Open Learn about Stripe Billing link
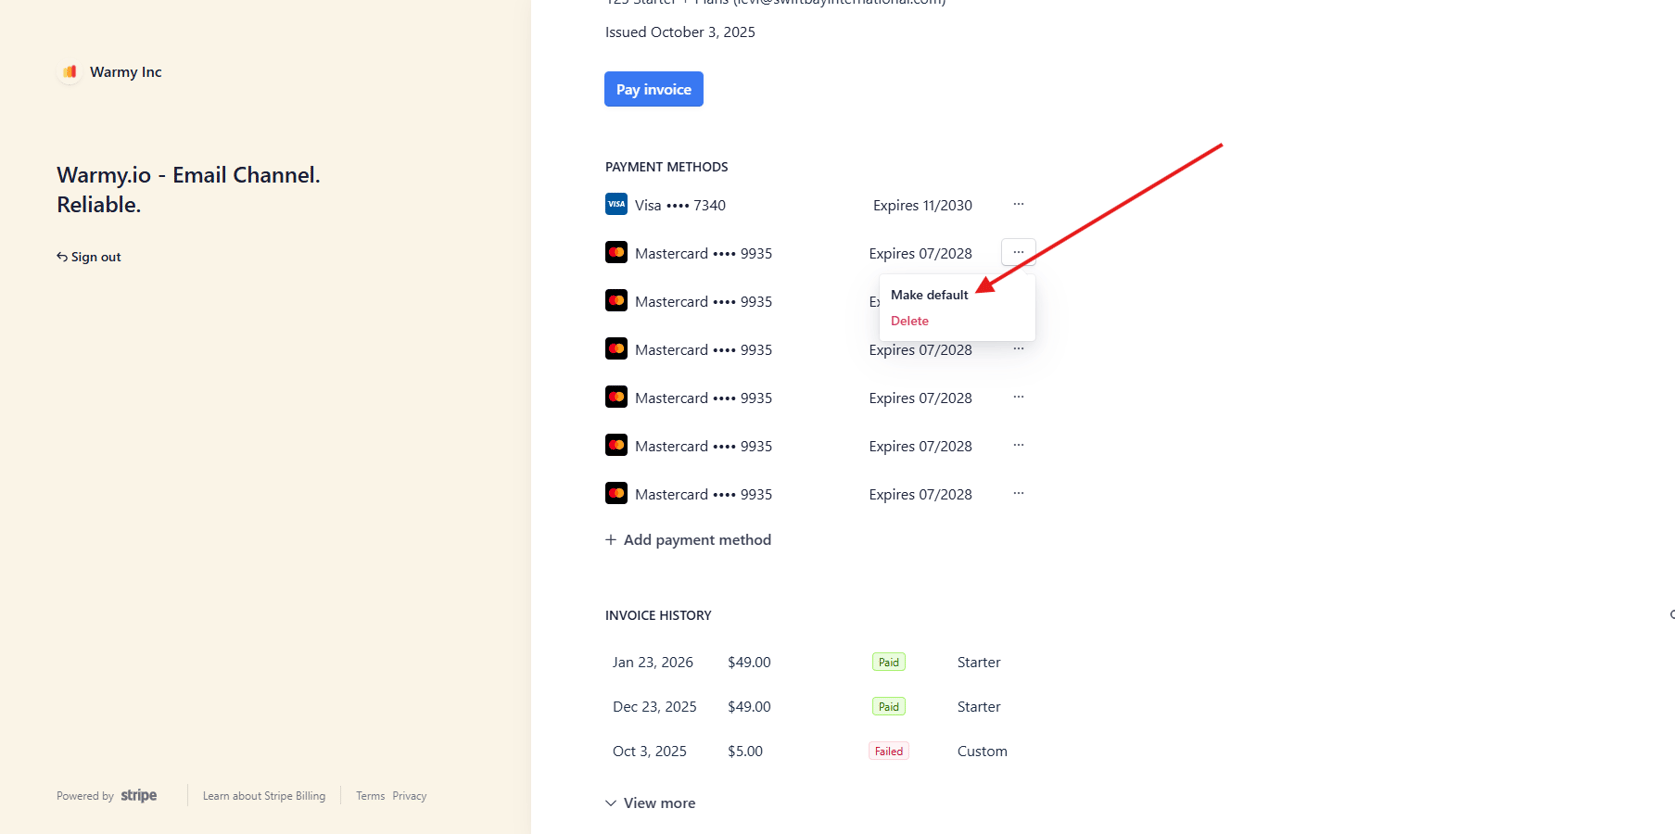The image size is (1675, 834). (x=264, y=796)
